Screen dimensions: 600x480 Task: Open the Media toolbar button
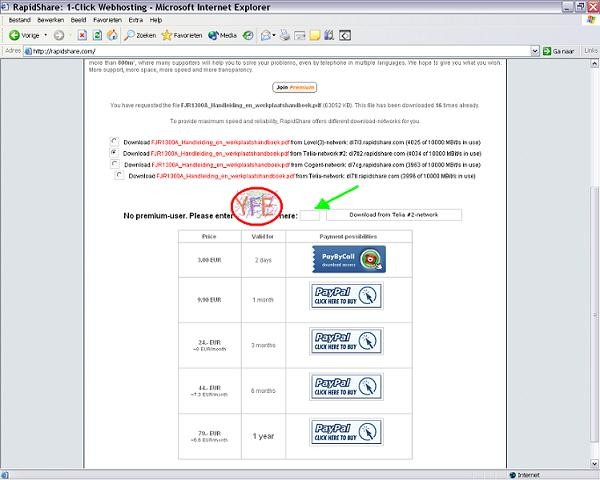click(x=222, y=35)
